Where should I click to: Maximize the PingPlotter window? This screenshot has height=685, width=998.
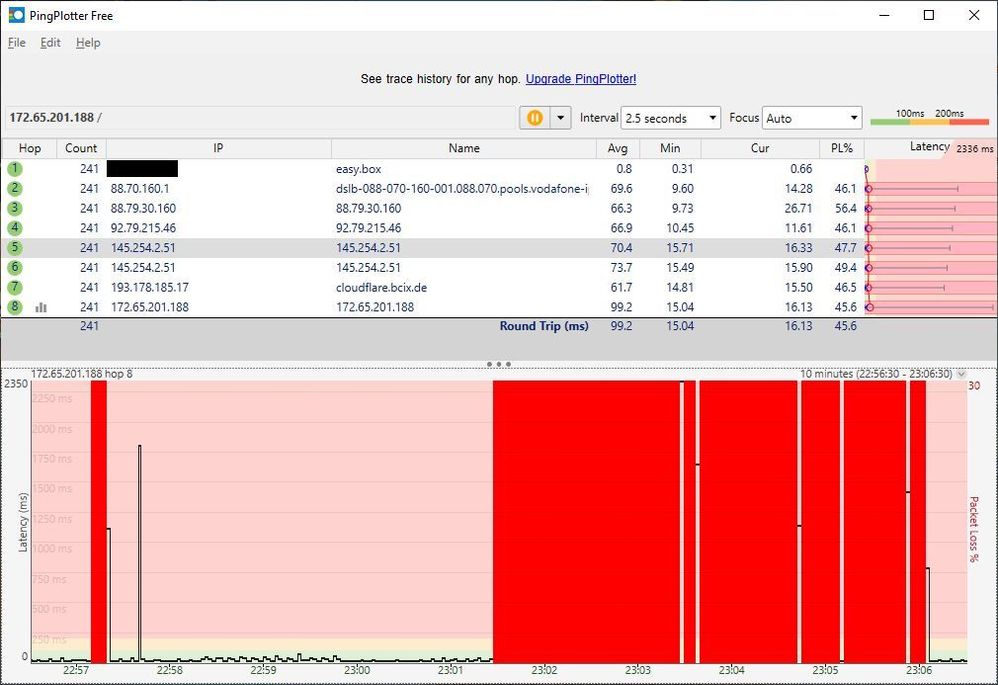click(929, 15)
